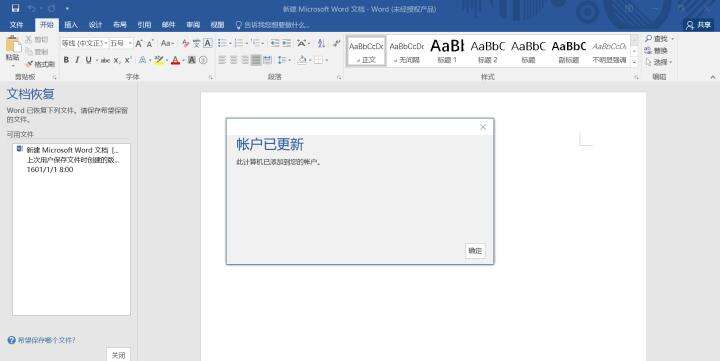
Task: Apply strikethrough abc formatting
Action: 105,60
